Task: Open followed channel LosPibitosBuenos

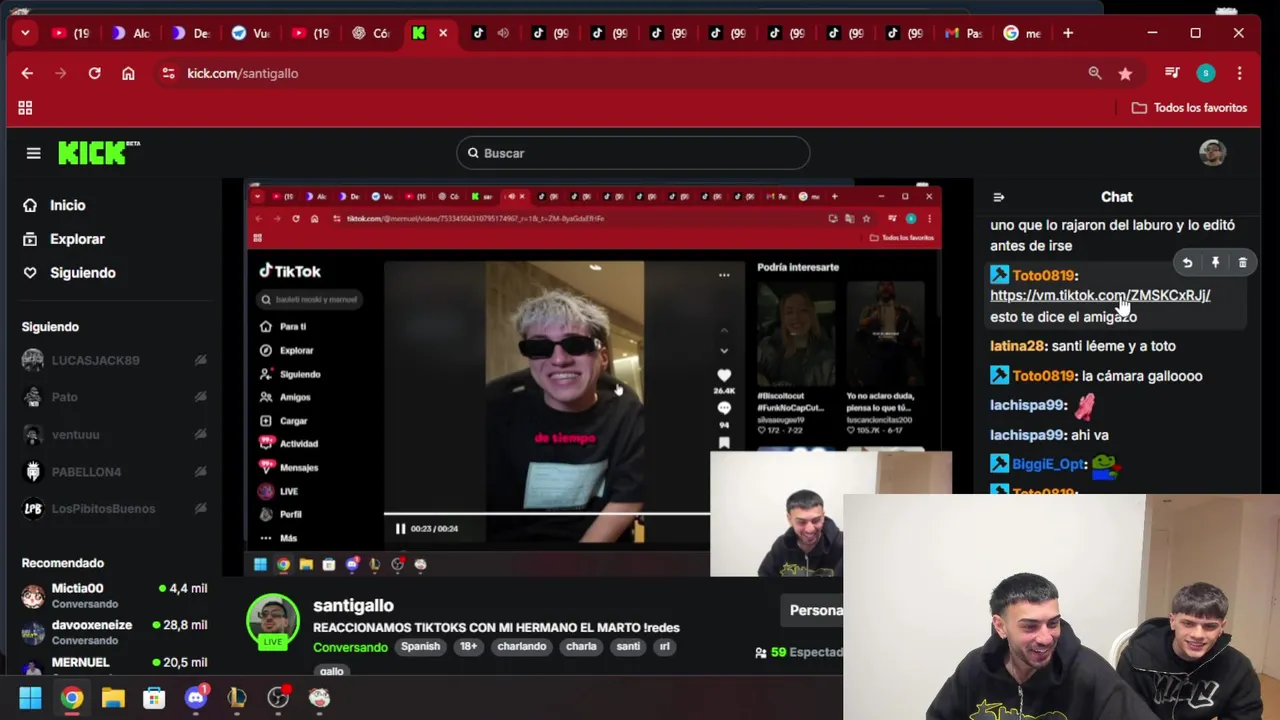Action: 114,508
